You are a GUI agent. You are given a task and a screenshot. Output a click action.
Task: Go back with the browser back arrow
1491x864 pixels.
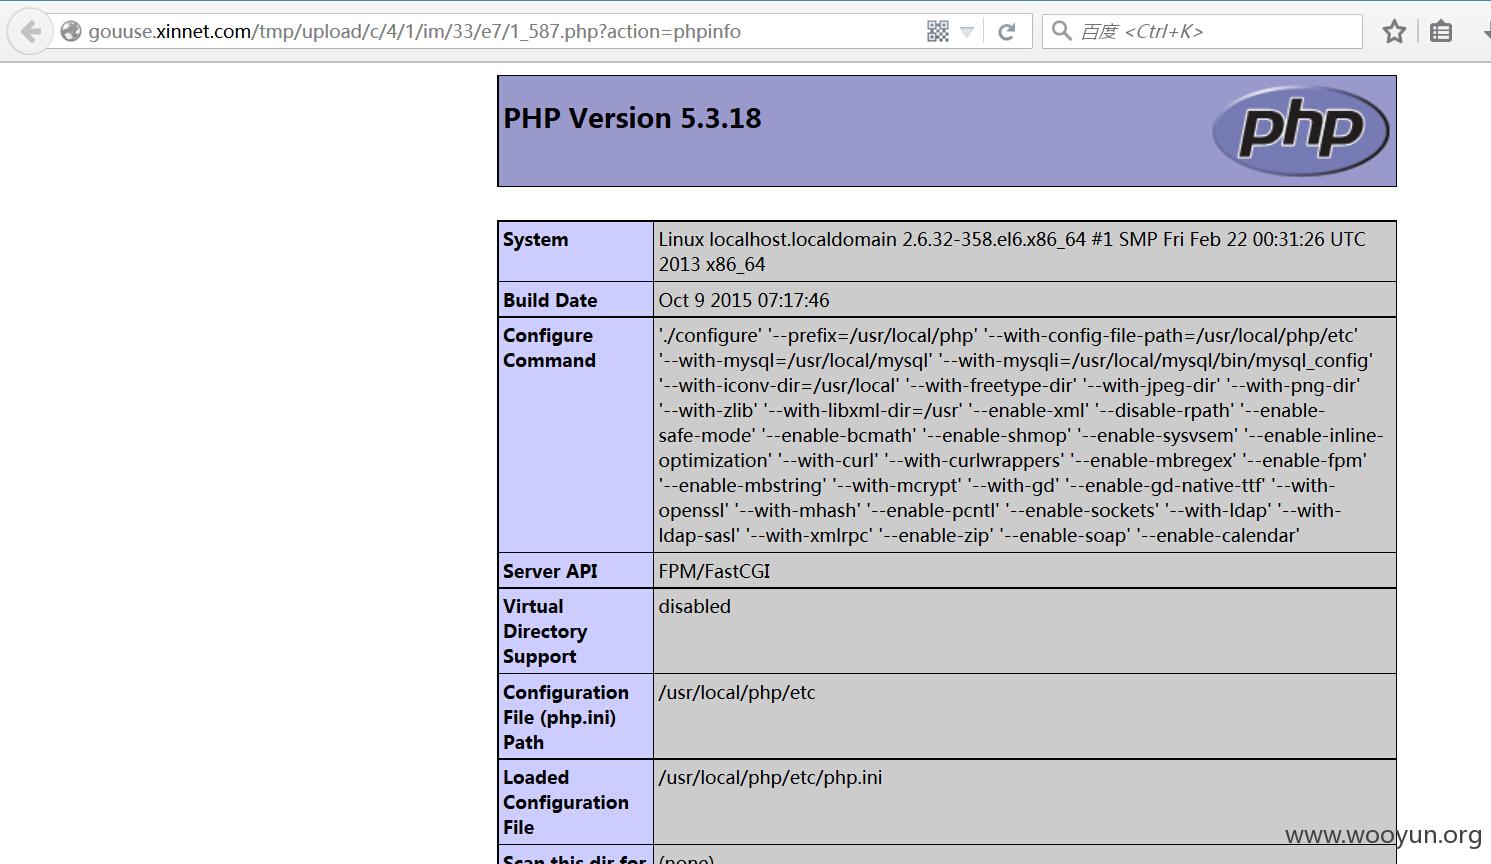tap(30, 31)
